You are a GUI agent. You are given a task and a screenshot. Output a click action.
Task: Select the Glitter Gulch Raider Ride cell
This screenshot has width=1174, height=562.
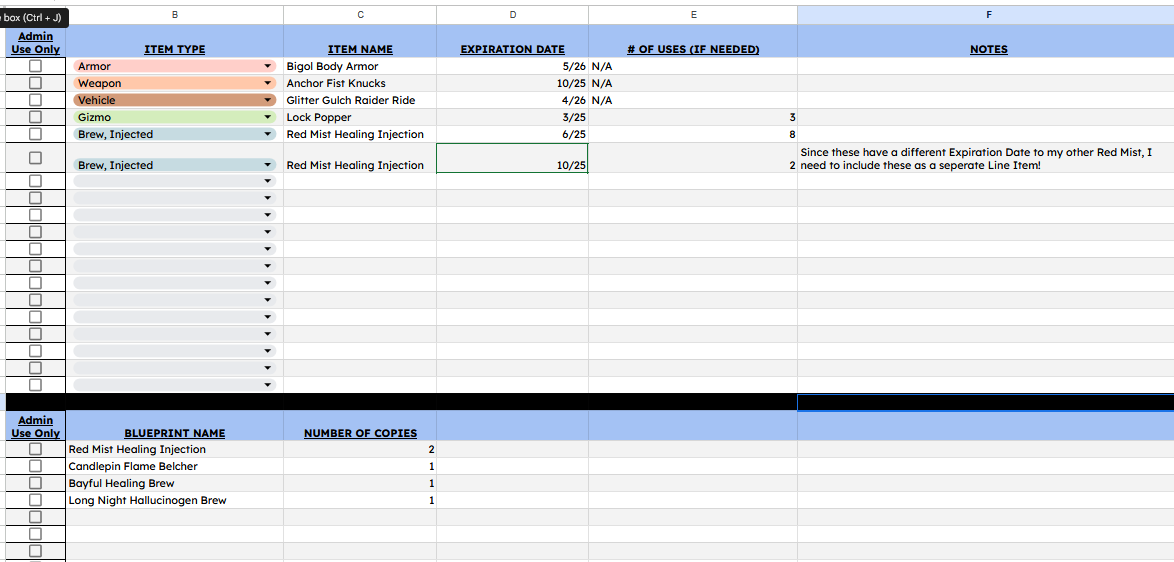pyautogui.click(x=360, y=100)
